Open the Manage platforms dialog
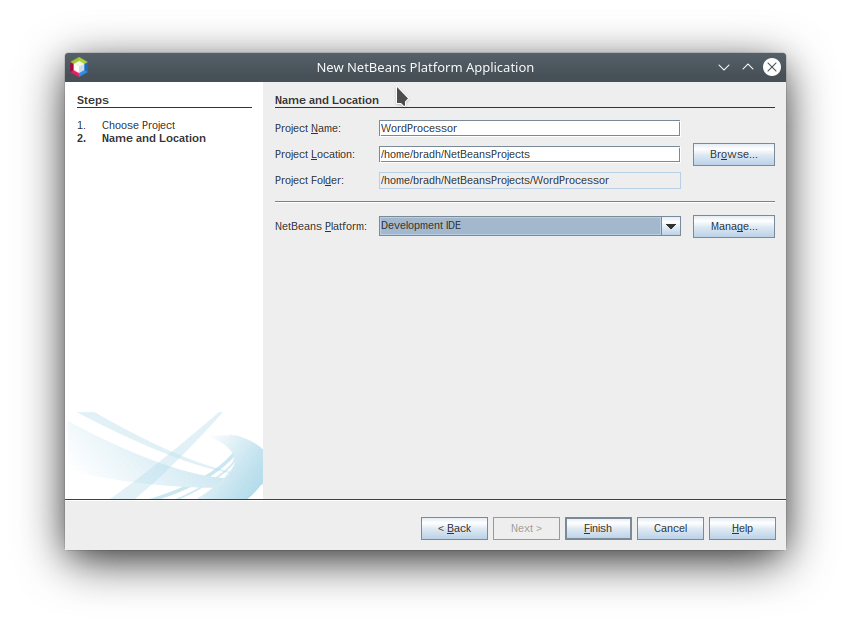 (733, 226)
